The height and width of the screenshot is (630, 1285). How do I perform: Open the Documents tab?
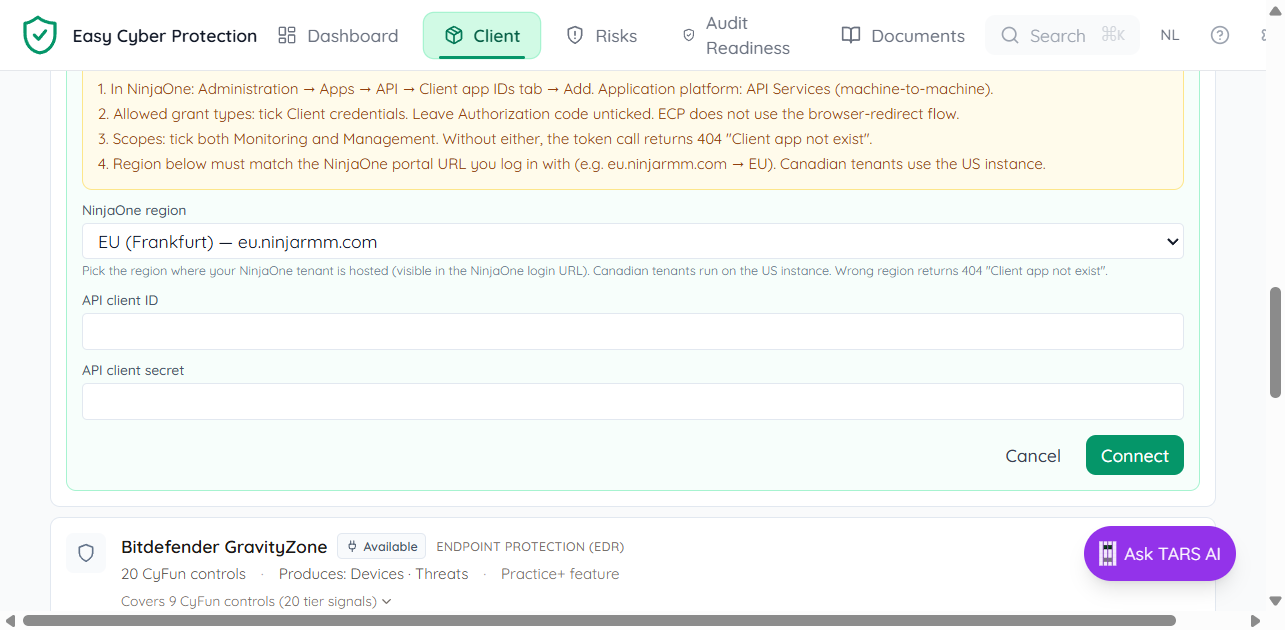[903, 36]
